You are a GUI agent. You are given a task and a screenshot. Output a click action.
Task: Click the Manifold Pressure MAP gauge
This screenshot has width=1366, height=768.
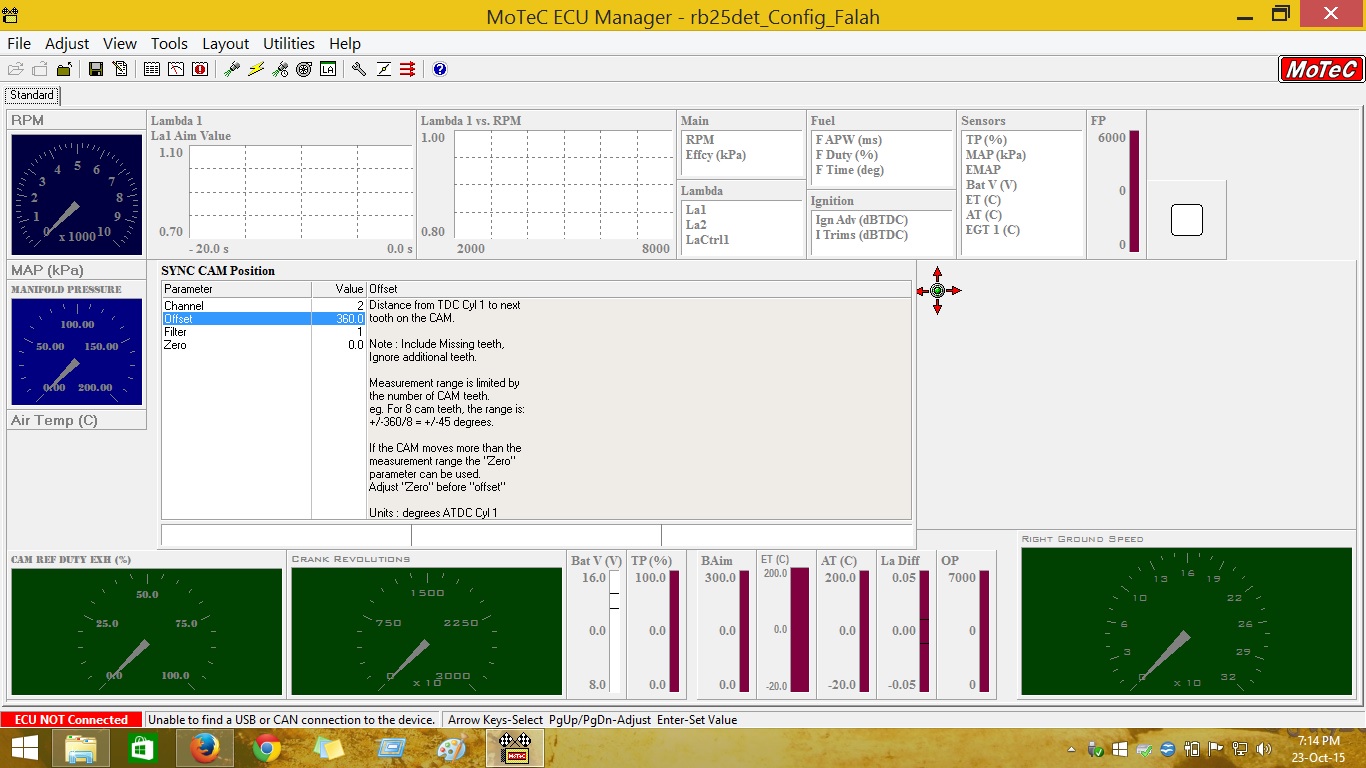(x=77, y=351)
